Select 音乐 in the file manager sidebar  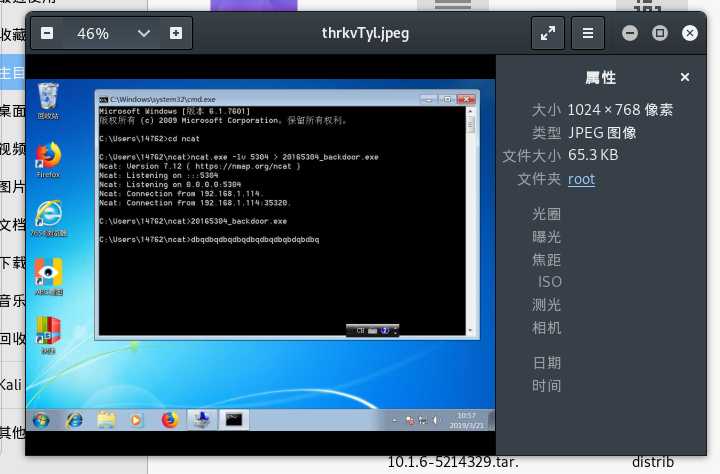coord(12,301)
